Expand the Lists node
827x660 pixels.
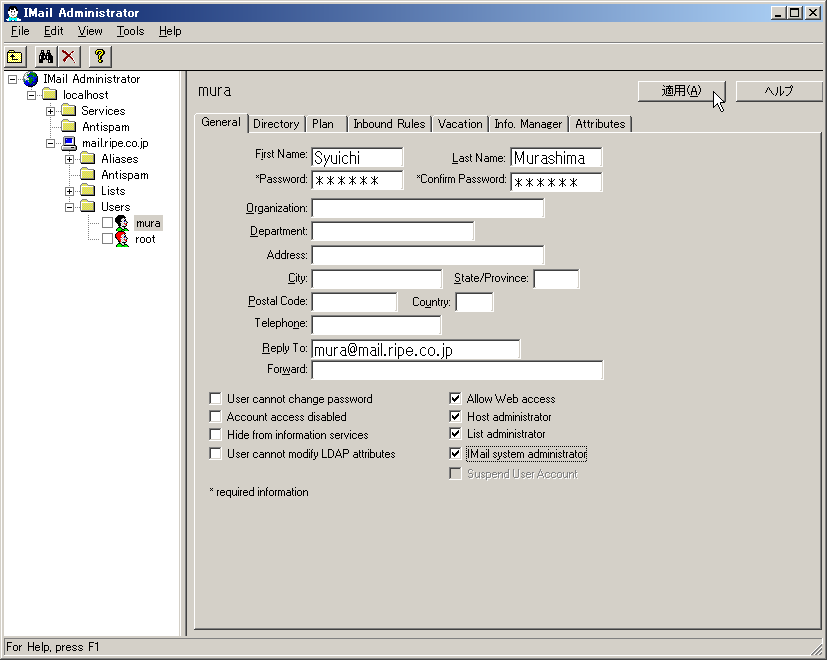point(70,191)
